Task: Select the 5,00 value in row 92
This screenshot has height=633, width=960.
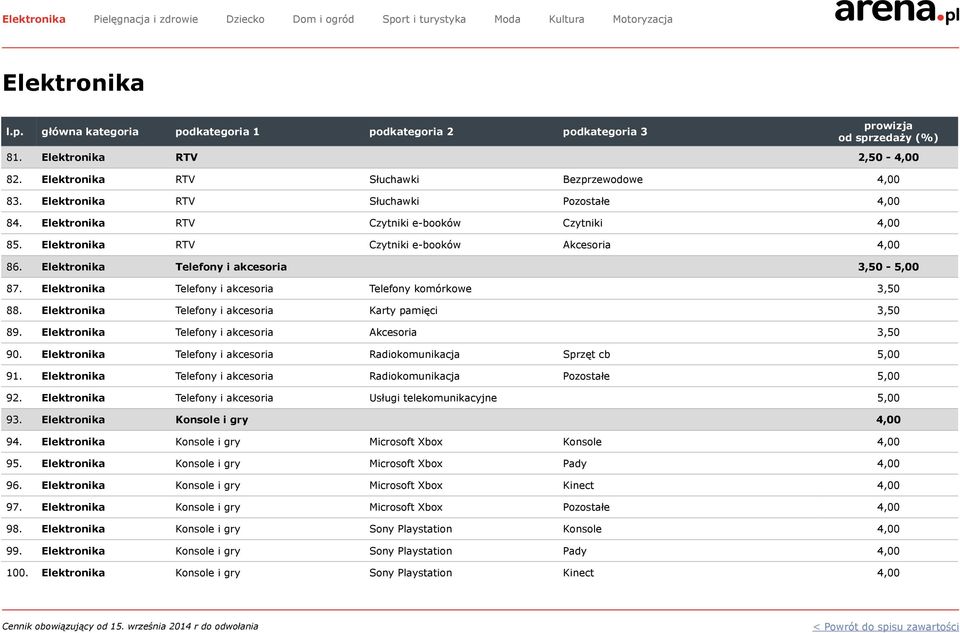Action: pos(888,398)
